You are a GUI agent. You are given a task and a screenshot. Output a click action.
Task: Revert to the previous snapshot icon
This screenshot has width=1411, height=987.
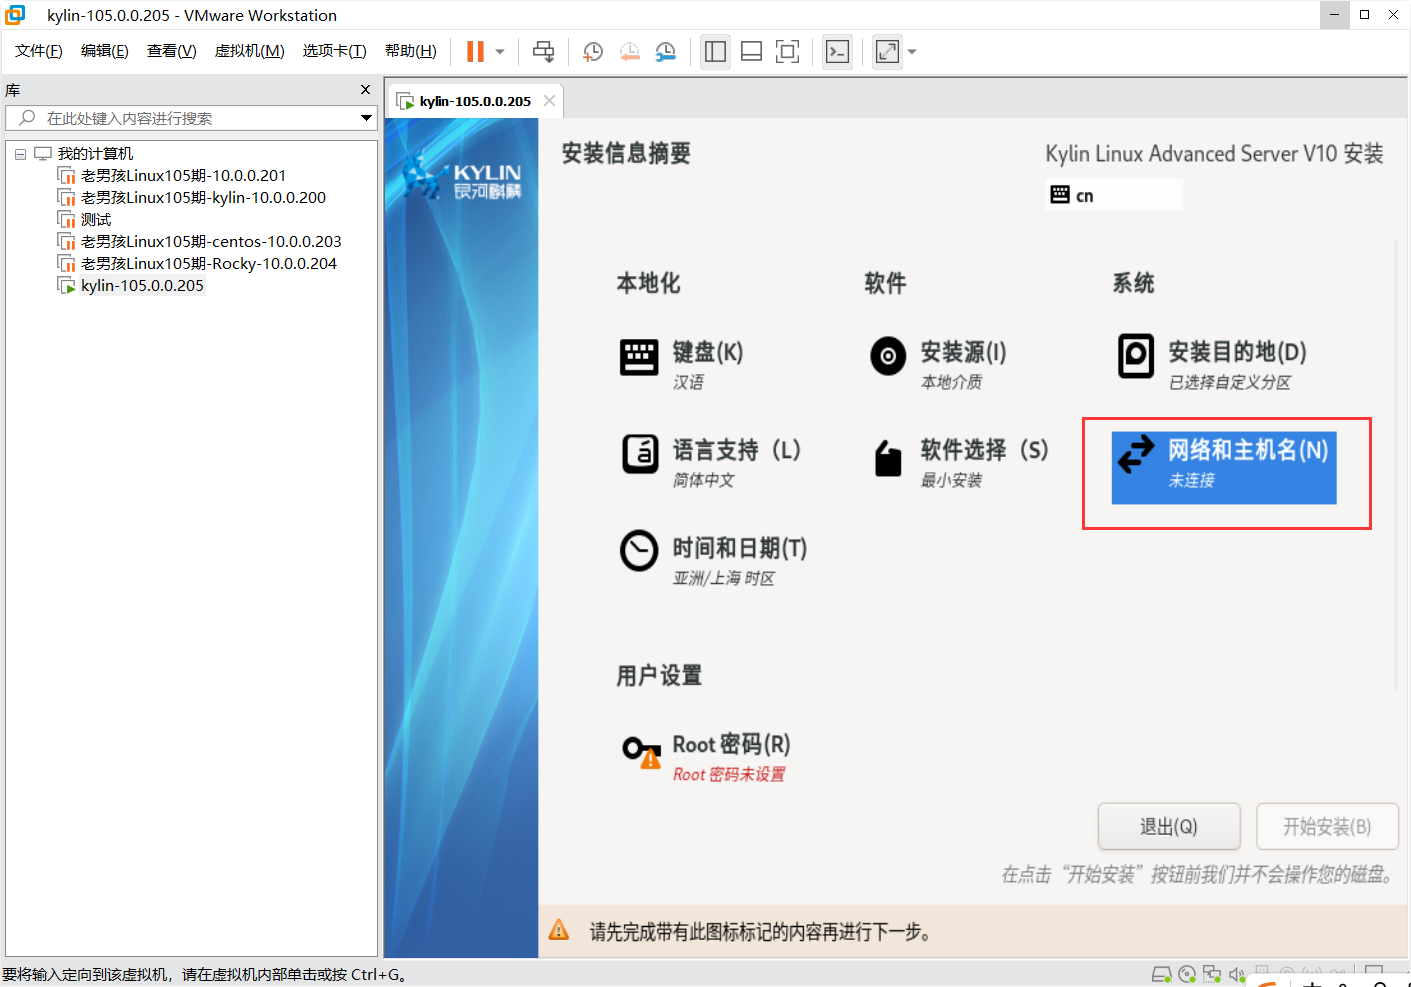point(629,52)
